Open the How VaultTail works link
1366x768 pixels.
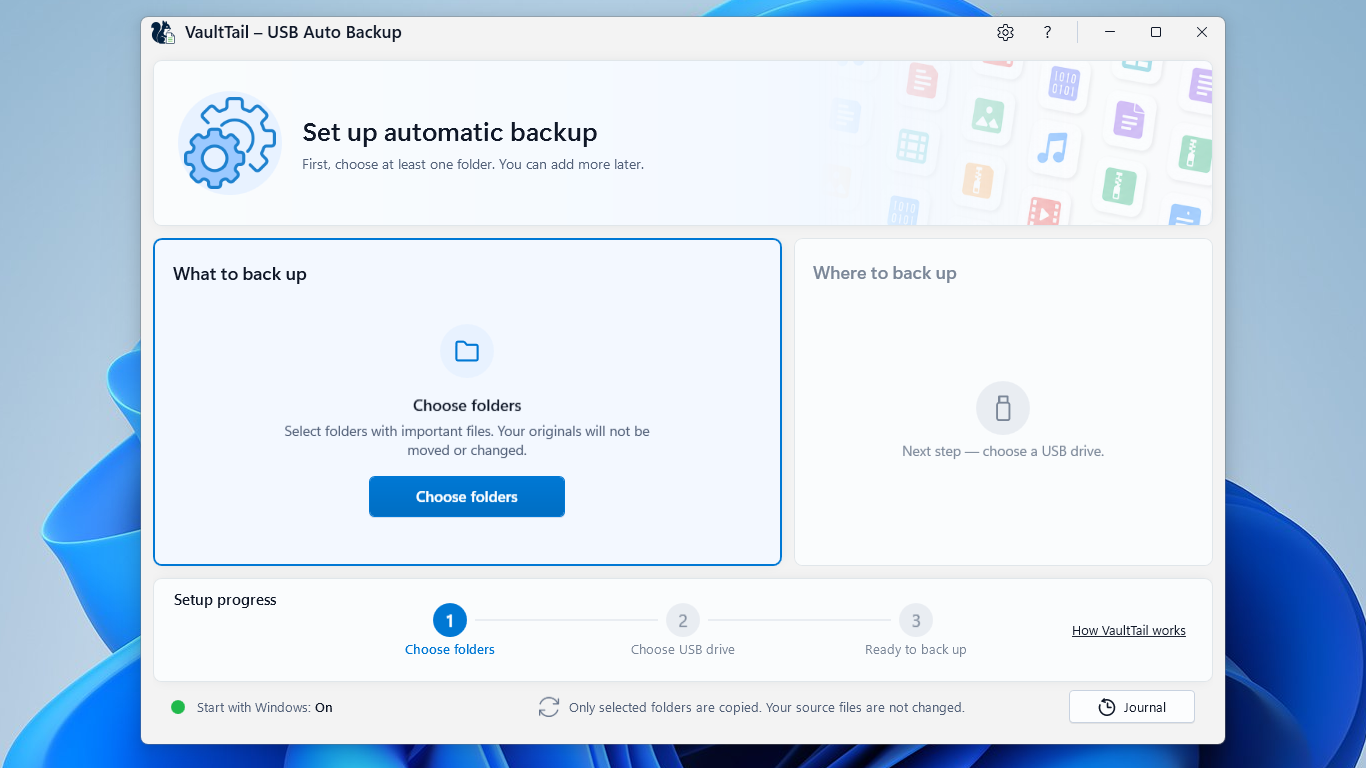click(1129, 631)
